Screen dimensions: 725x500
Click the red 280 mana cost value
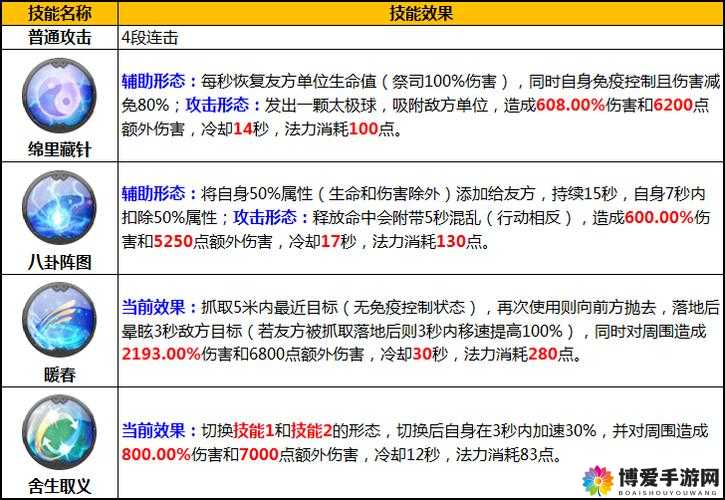(x=542, y=354)
